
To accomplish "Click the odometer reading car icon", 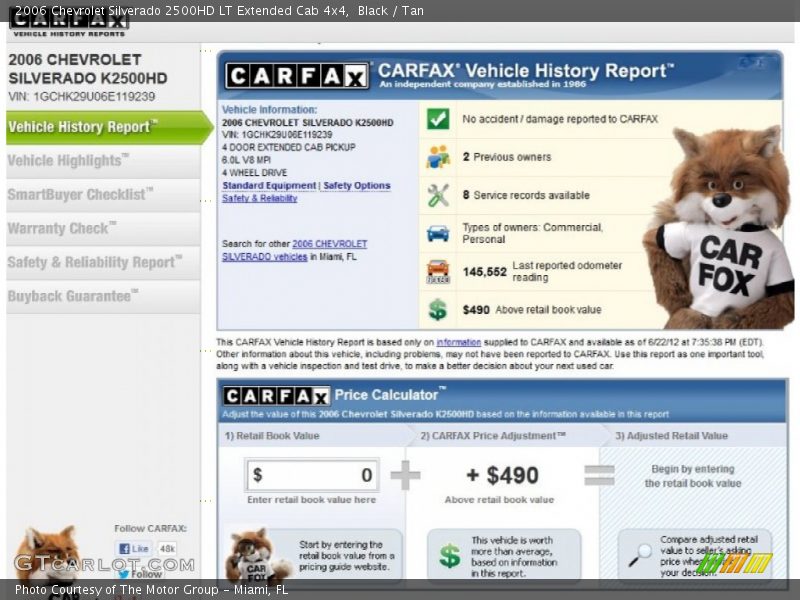I will [438, 271].
